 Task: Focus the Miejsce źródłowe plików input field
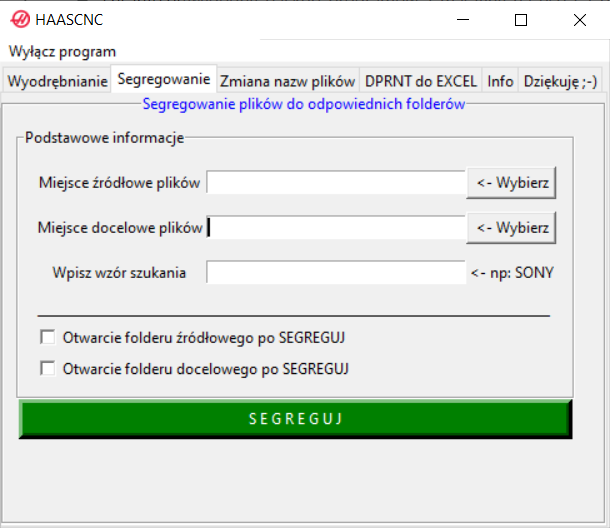tap(336, 183)
